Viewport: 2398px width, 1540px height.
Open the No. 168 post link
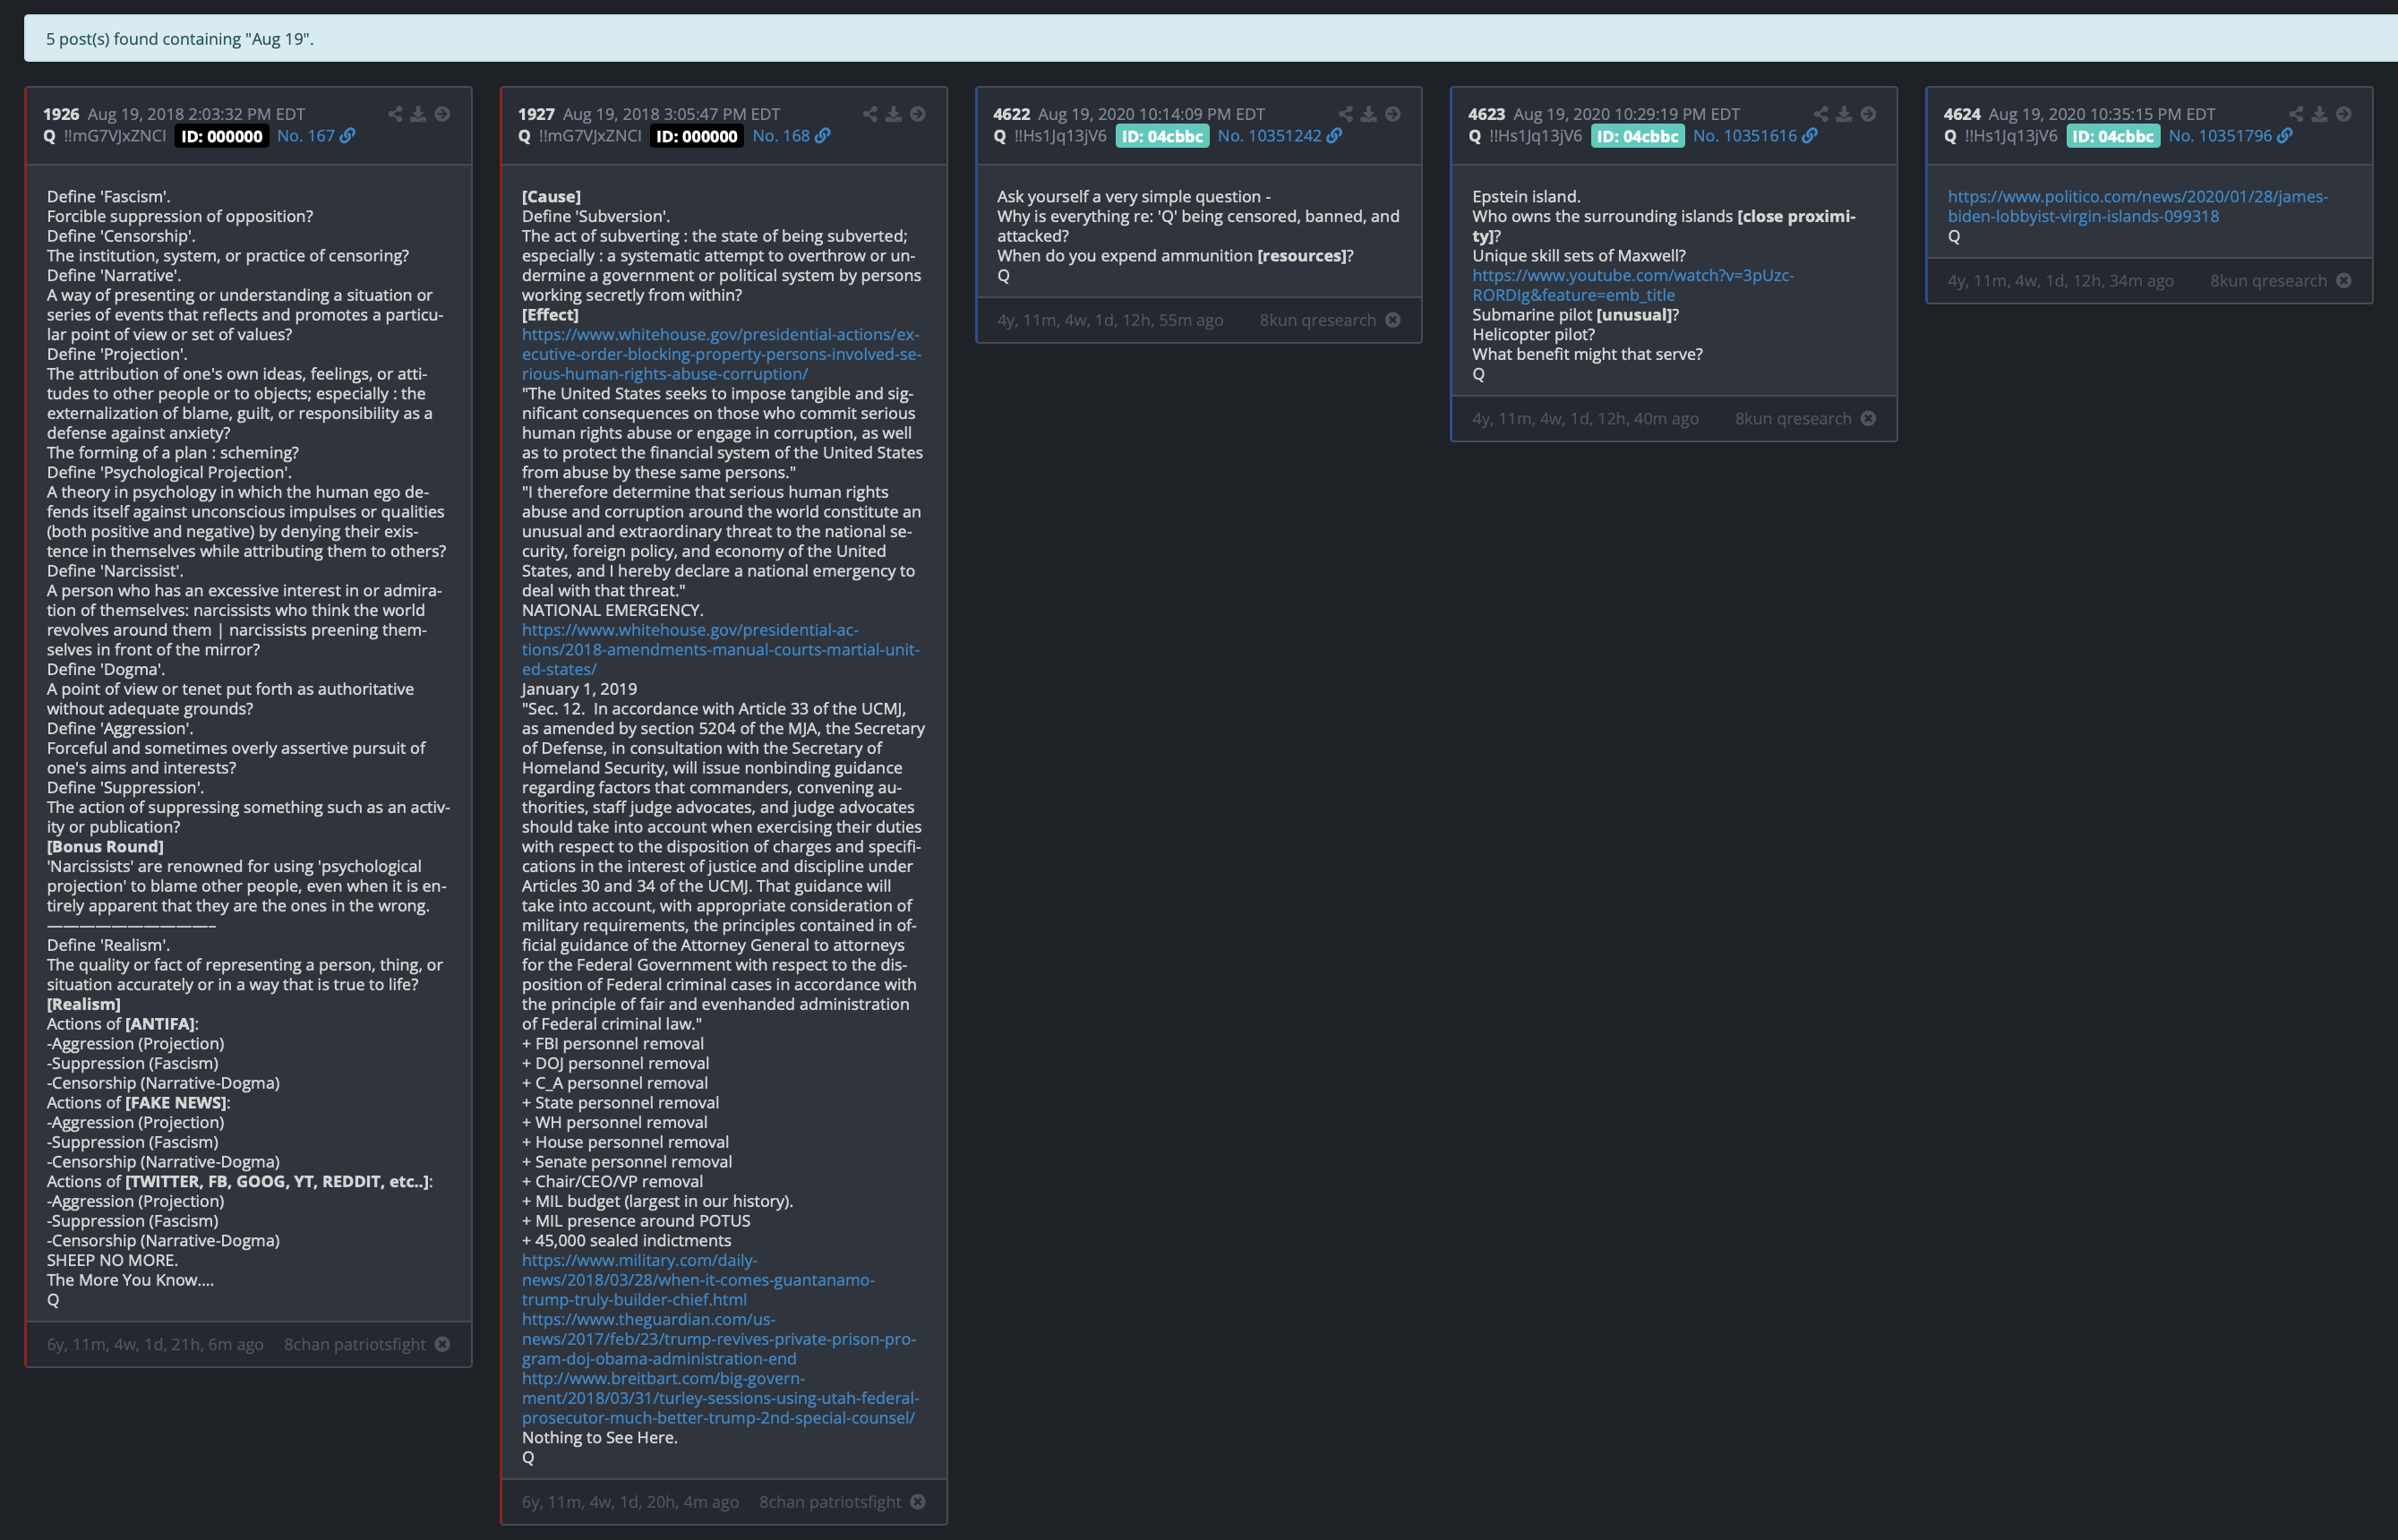(x=781, y=136)
